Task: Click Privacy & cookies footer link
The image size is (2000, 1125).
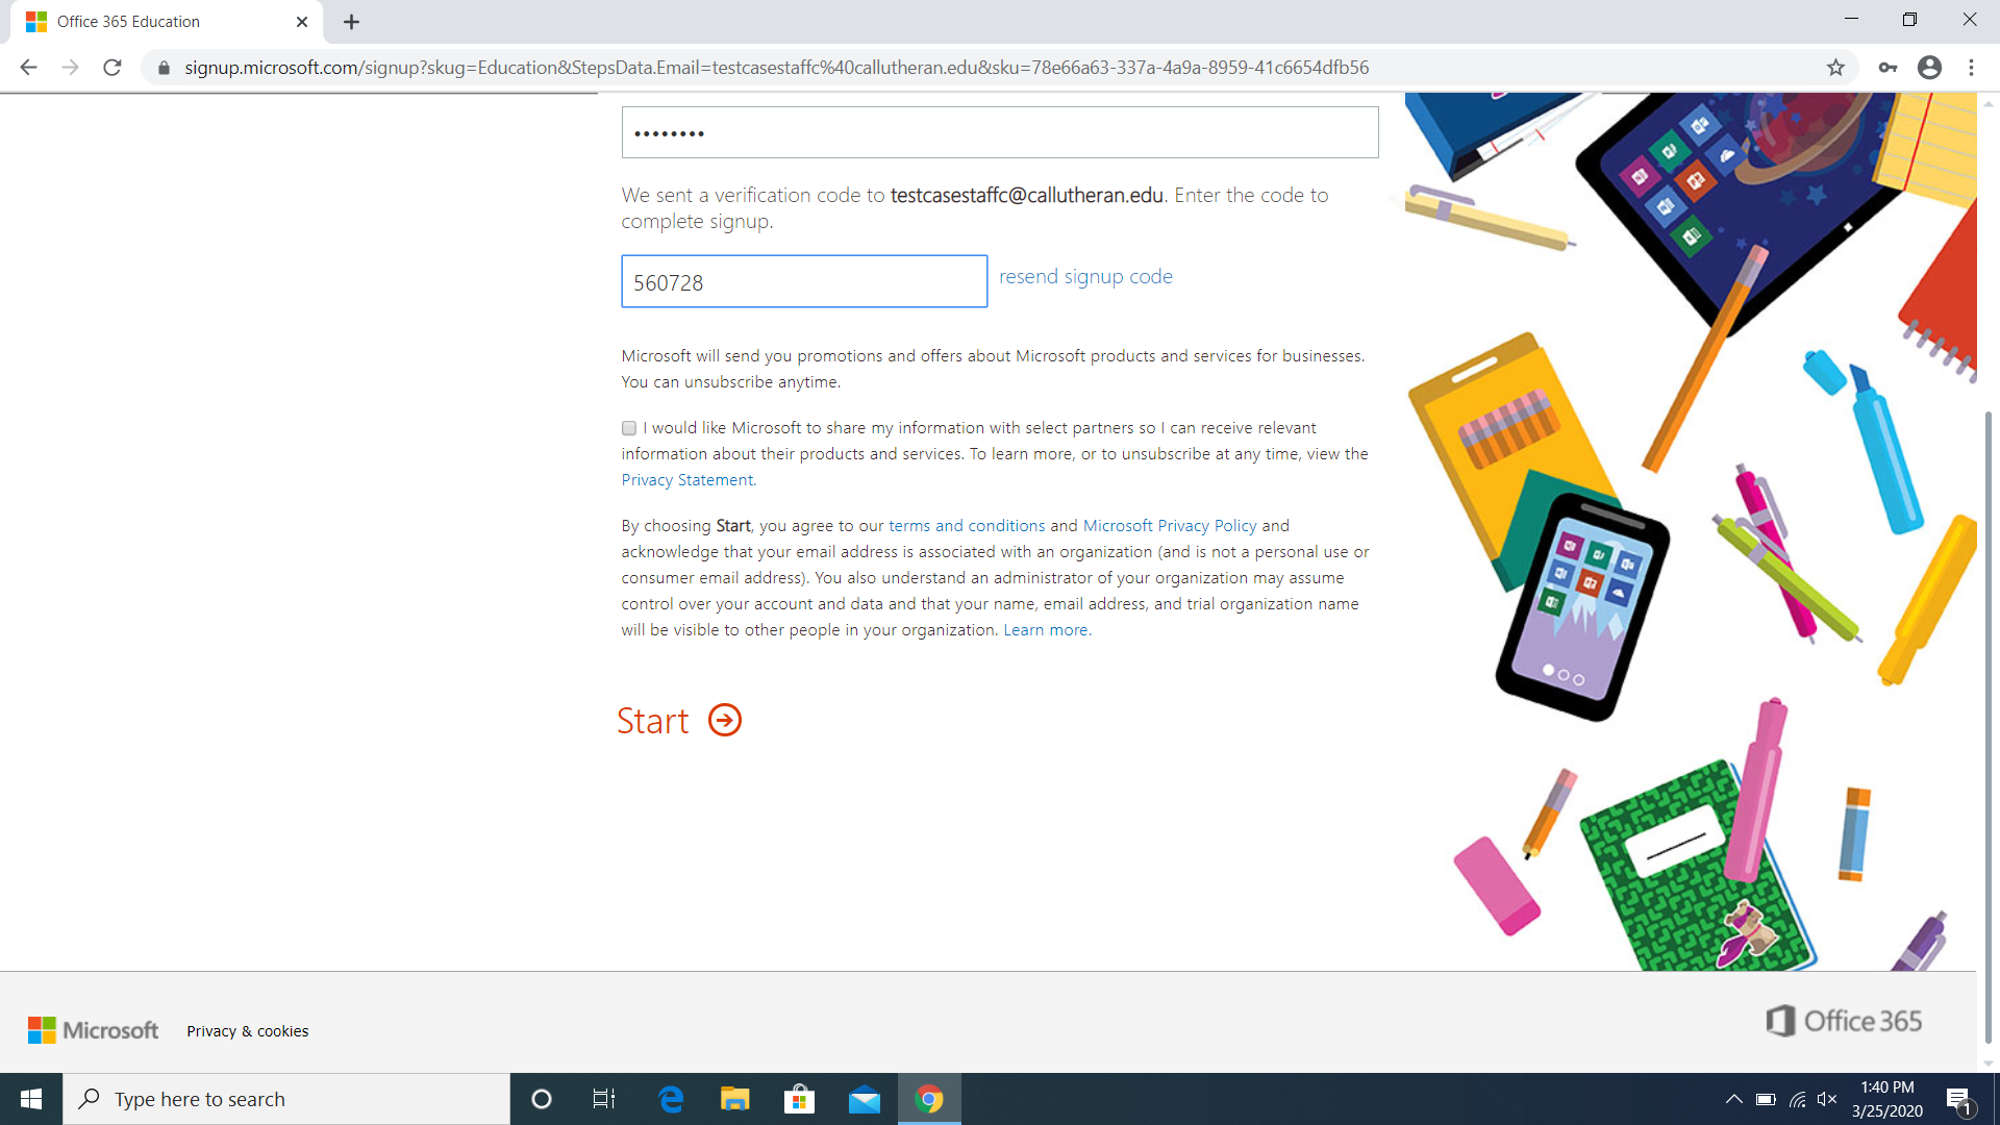Action: pos(247,1031)
